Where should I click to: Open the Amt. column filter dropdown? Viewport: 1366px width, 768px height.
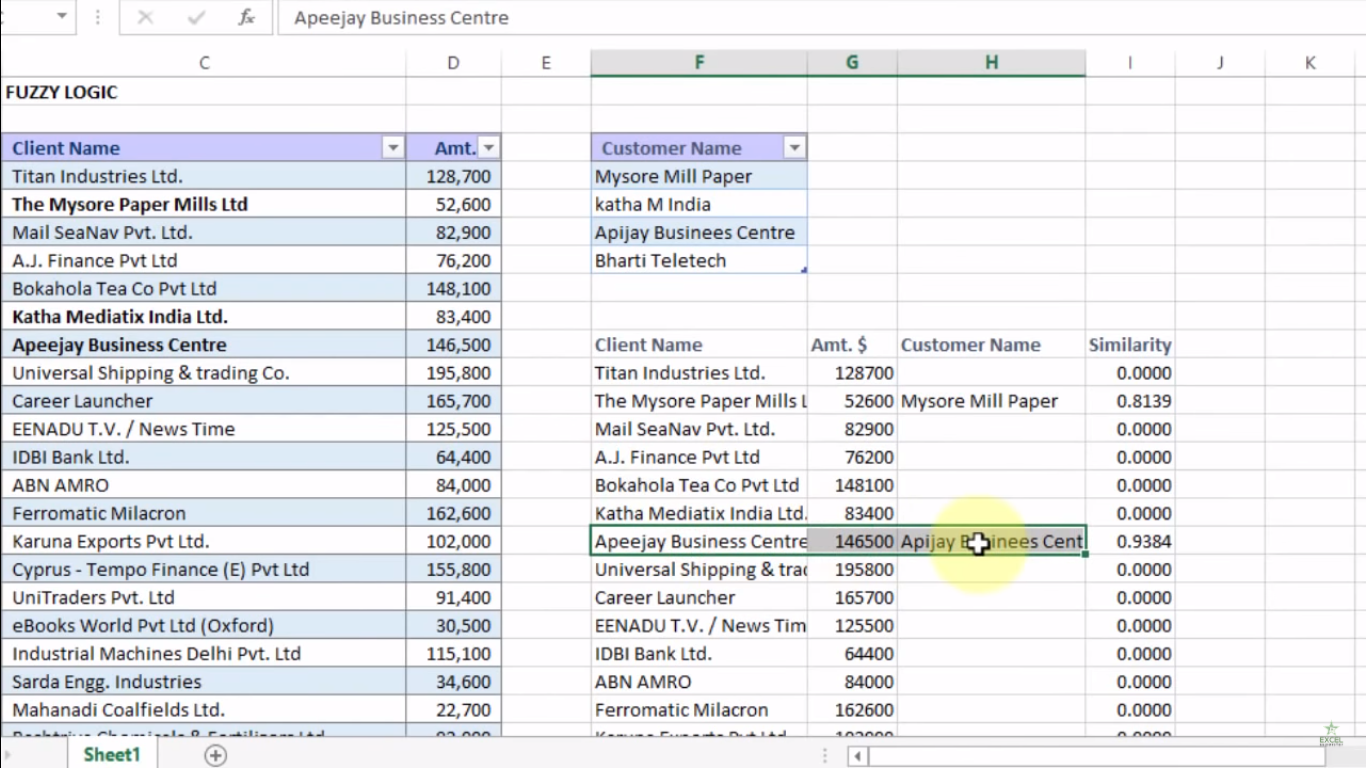click(489, 148)
